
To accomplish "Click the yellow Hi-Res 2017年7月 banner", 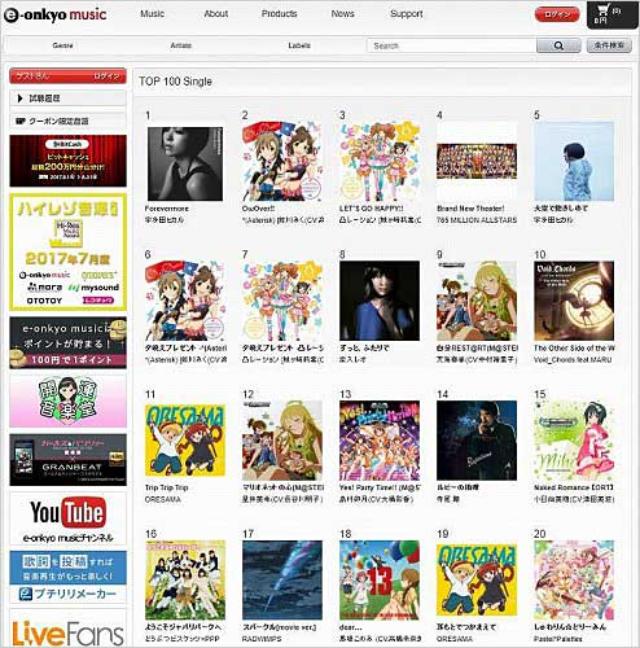I will click(68, 252).
